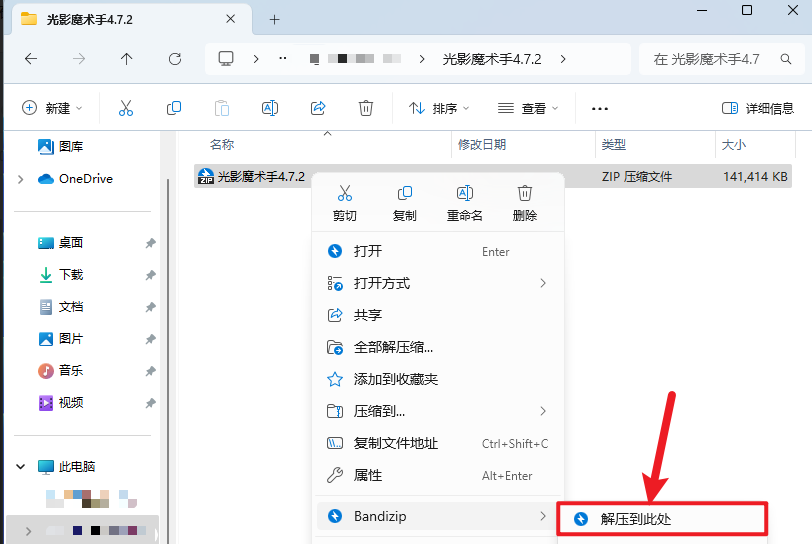Screen dimensions: 812x544
Task: Select 桌面 in the sidebar
Action: pyautogui.click(x=70, y=242)
